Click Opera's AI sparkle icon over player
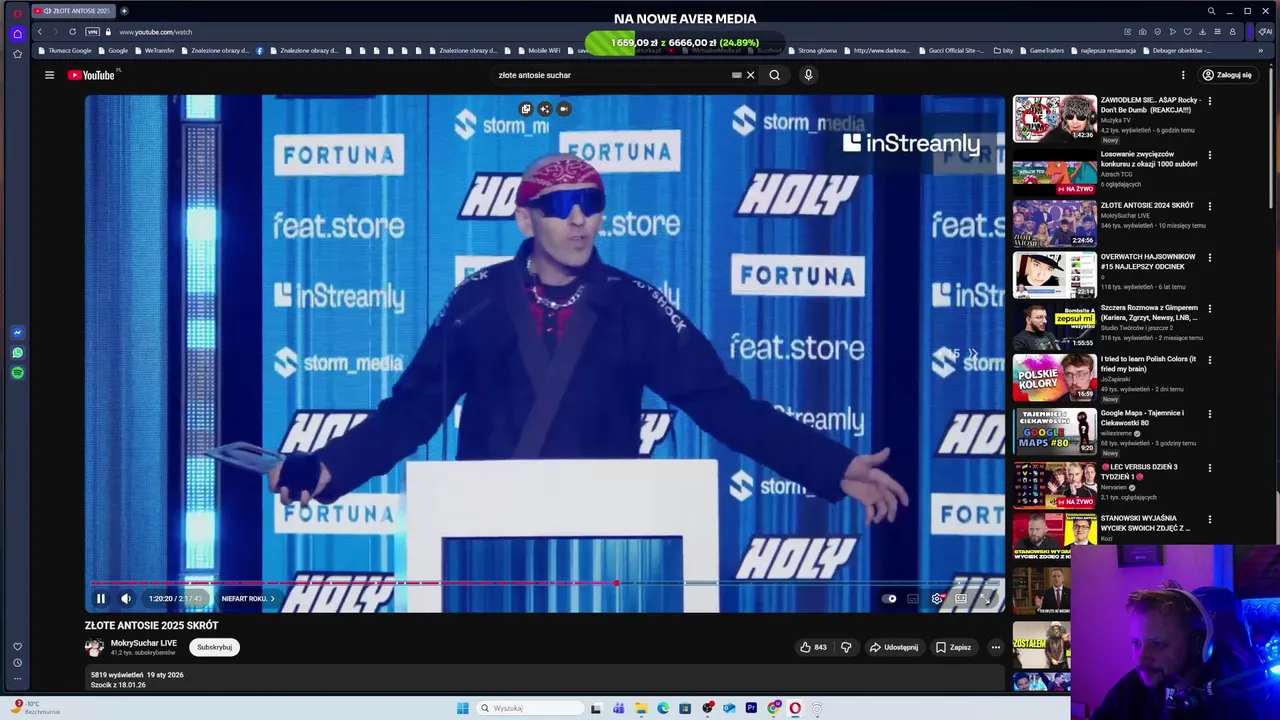The width and height of the screenshot is (1280, 720). [x=545, y=109]
